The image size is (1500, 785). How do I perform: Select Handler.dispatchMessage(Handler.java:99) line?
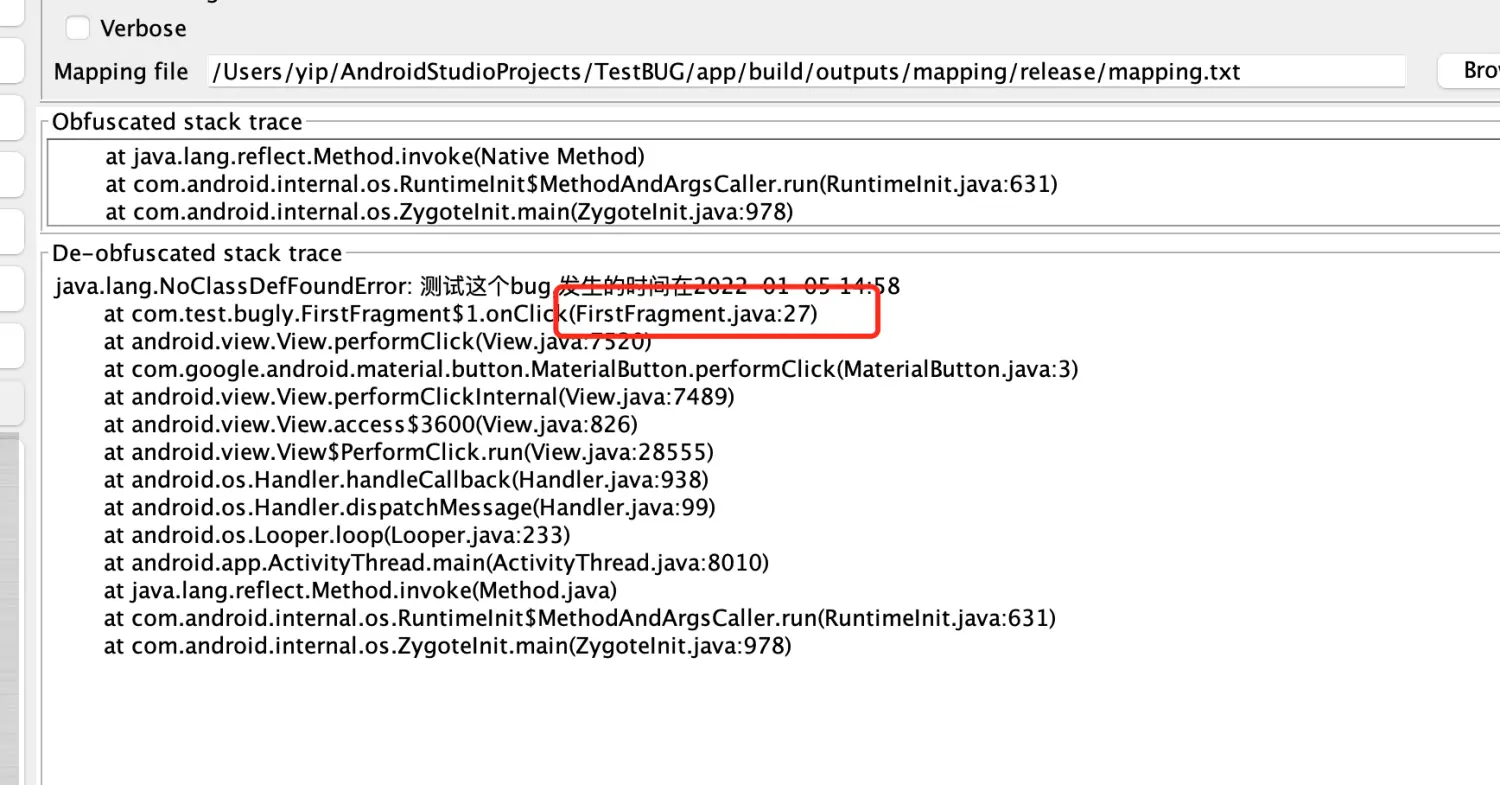[410, 507]
